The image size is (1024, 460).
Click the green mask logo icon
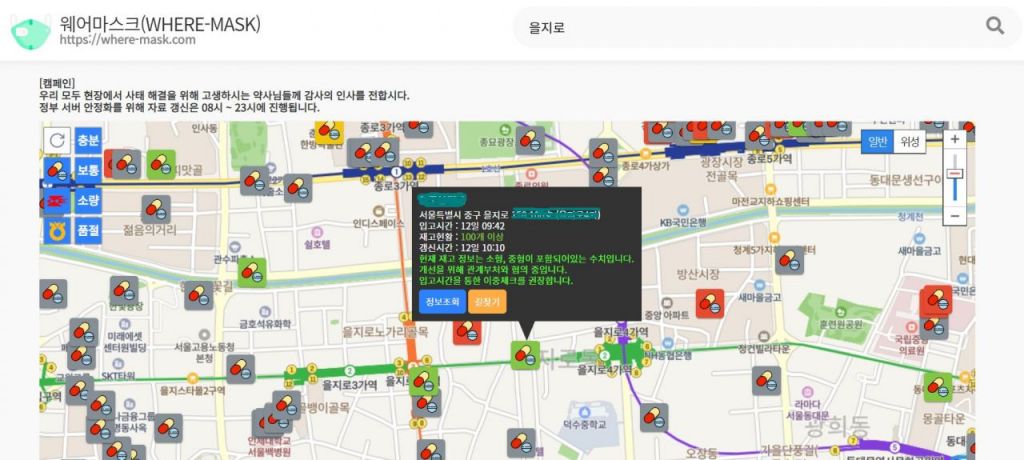click(x=30, y=28)
